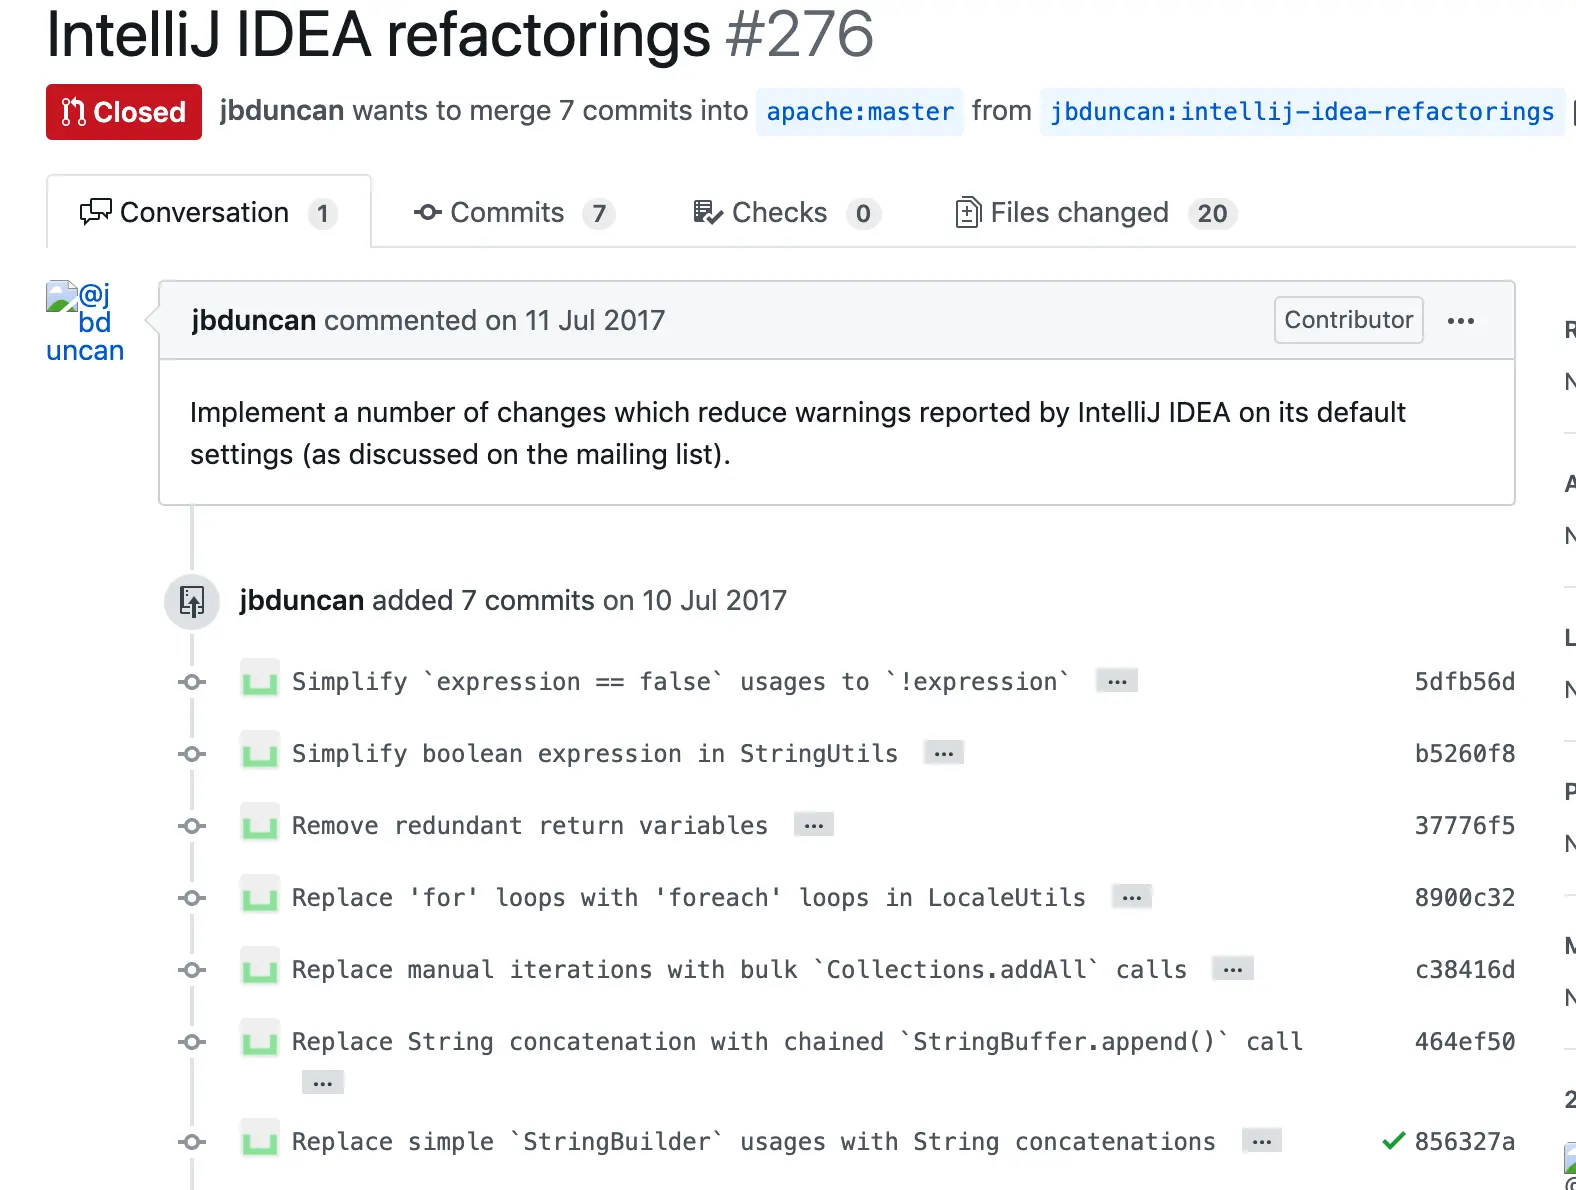Click the commits-added timeline badge icon

(x=192, y=601)
